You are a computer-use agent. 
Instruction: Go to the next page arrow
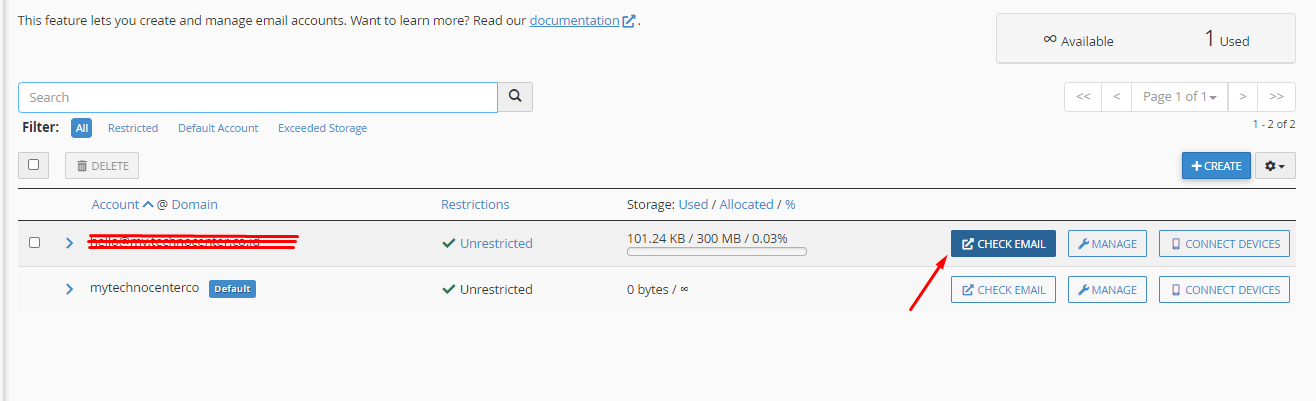click(1242, 97)
